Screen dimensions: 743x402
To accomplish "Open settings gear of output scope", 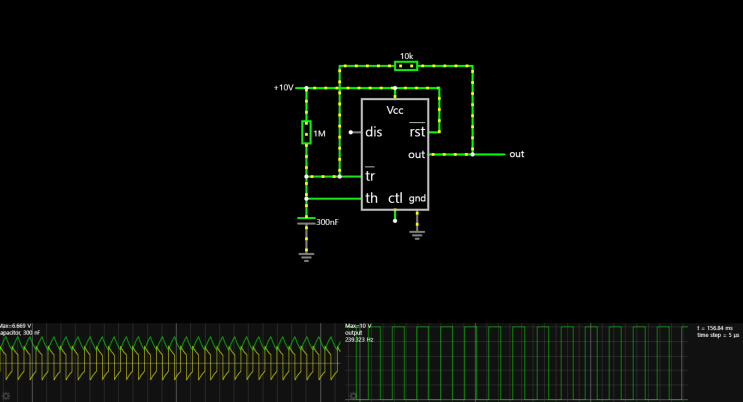I will click(x=353, y=396).
